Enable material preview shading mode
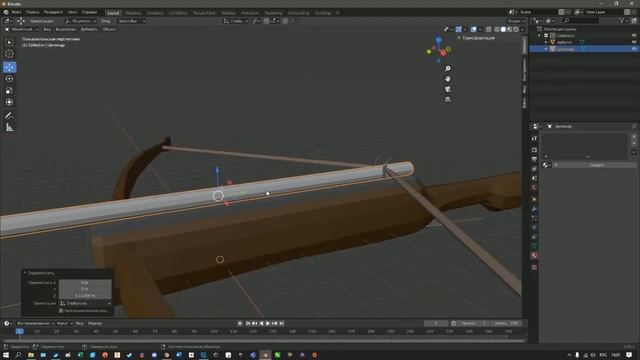Image resolution: width=640 pixels, height=360 pixels. pos(510,29)
